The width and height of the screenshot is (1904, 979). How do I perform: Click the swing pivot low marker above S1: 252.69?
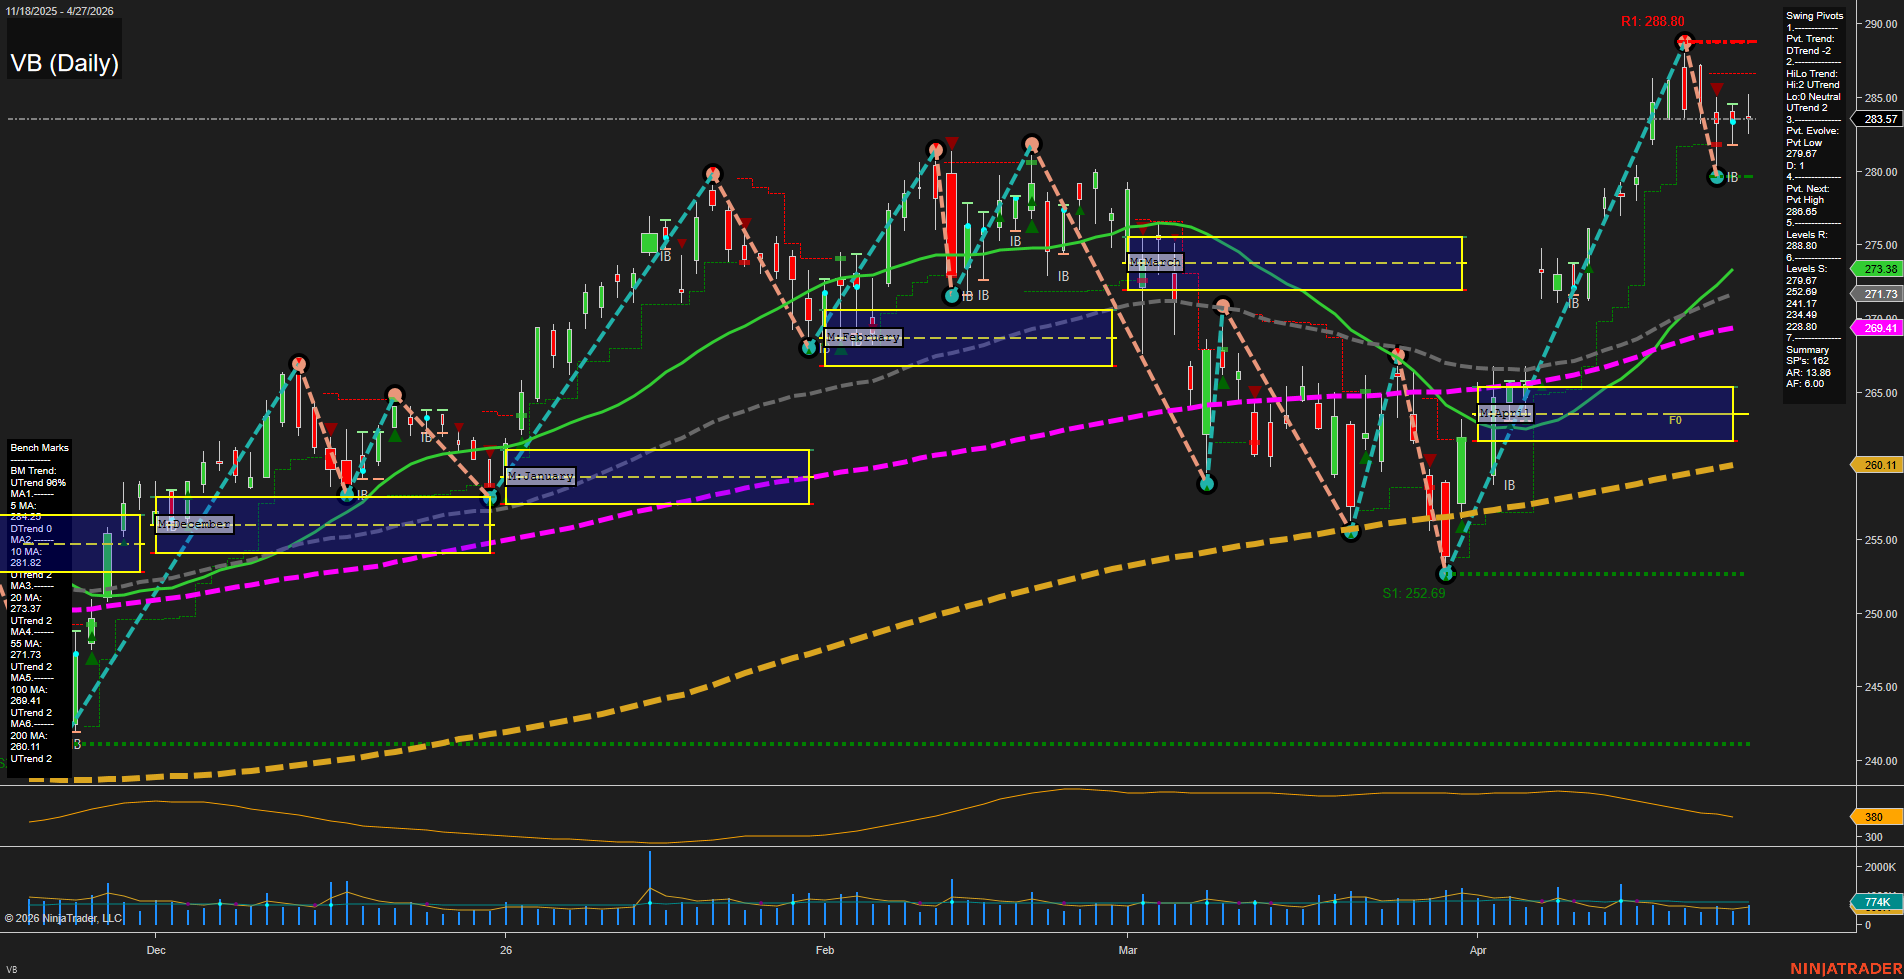[x=1444, y=573]
